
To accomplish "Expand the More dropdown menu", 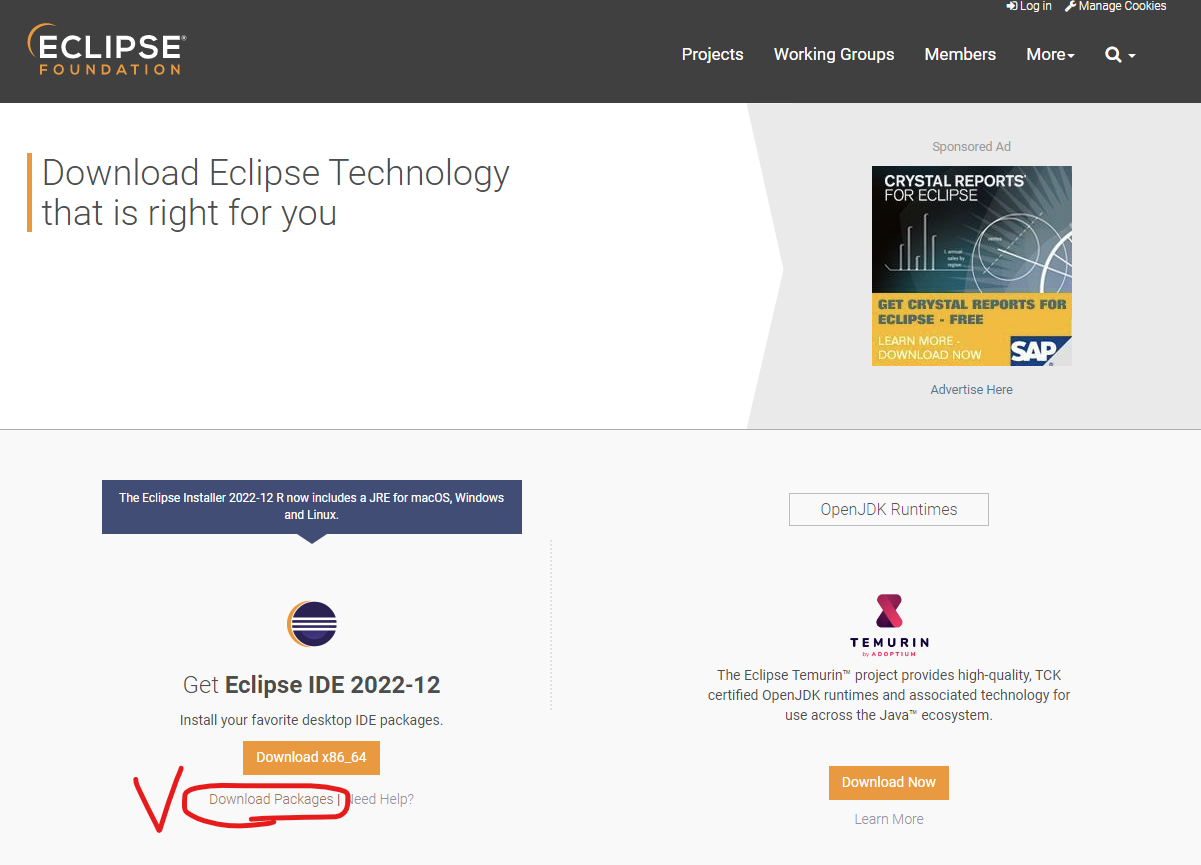I will pyautogui.click(x=1050, y=55).
